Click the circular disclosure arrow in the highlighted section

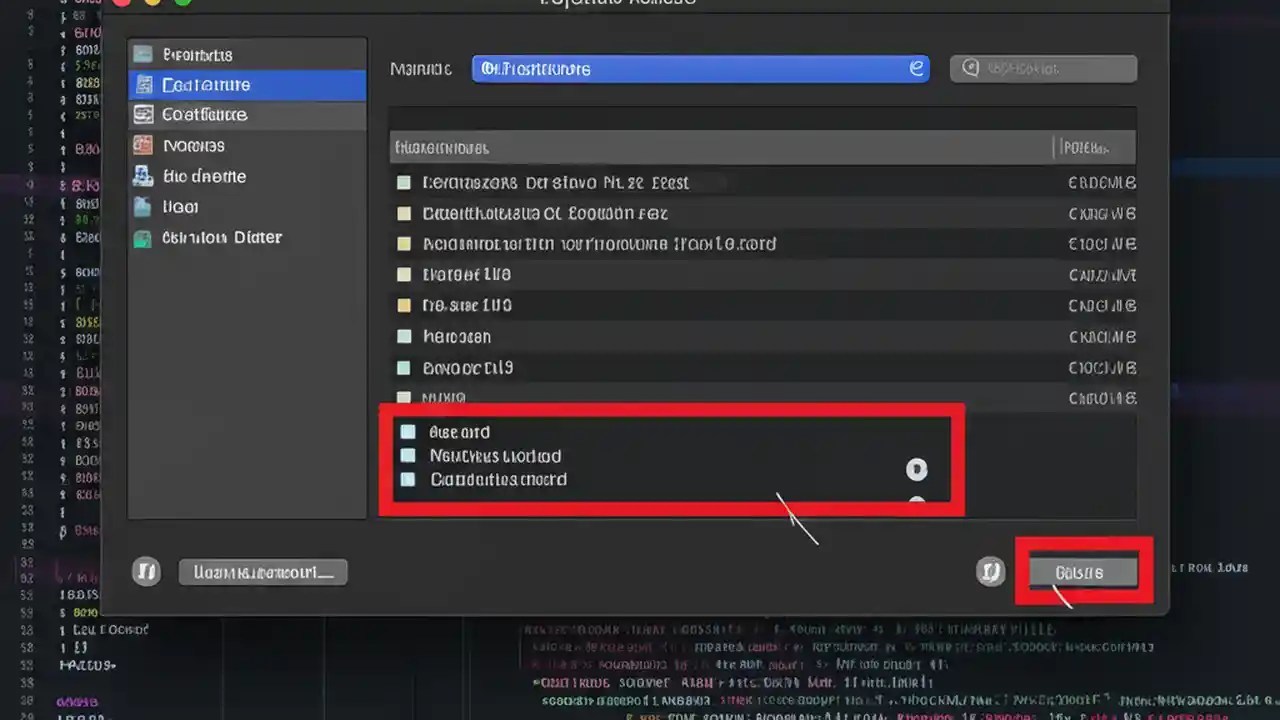click(x=917, y=469)
